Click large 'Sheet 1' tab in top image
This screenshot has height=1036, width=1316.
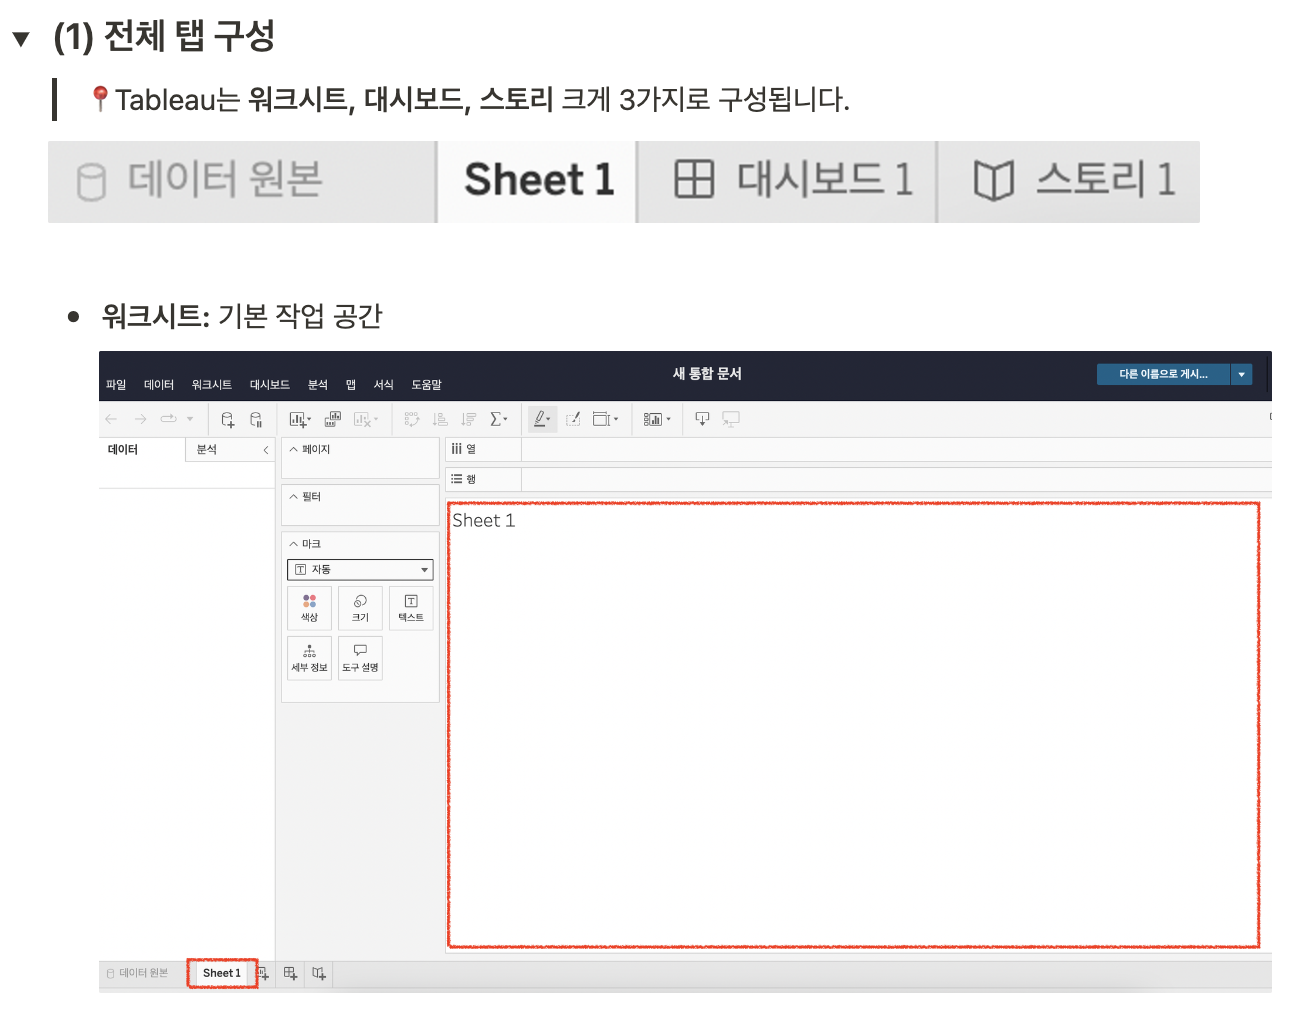(538, 182)
